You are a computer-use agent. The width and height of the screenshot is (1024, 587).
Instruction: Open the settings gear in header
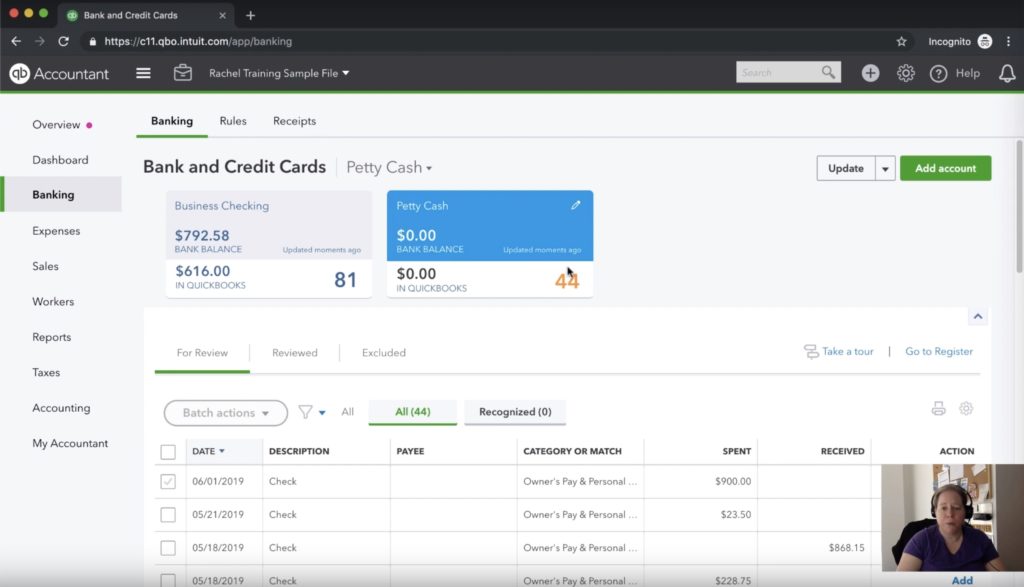[905, 73]
